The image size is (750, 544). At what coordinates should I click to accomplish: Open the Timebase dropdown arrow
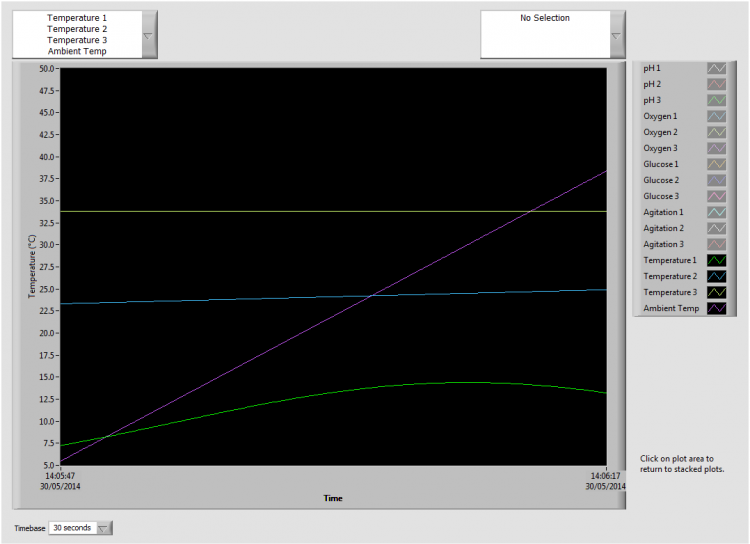click(x=103, y=528)
